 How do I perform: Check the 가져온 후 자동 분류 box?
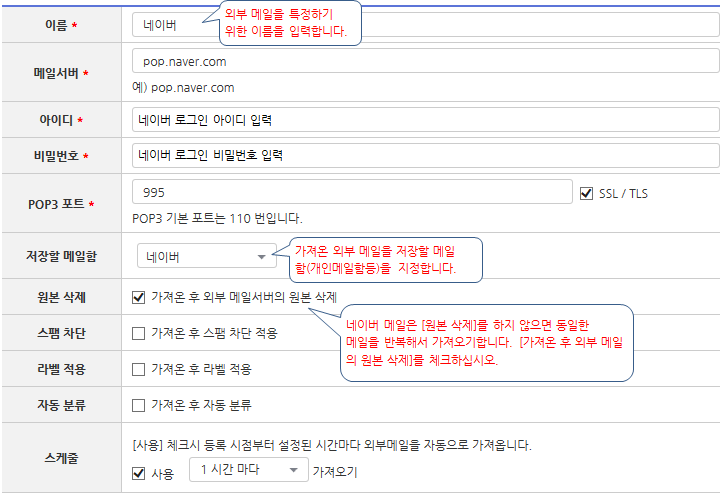coord(139,405)
